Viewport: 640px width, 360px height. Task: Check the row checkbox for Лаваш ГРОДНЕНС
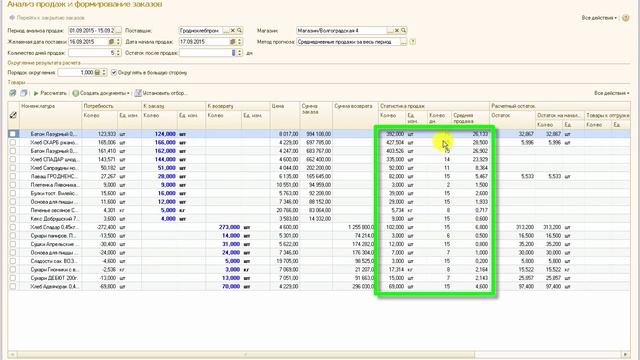coord(13,176)
